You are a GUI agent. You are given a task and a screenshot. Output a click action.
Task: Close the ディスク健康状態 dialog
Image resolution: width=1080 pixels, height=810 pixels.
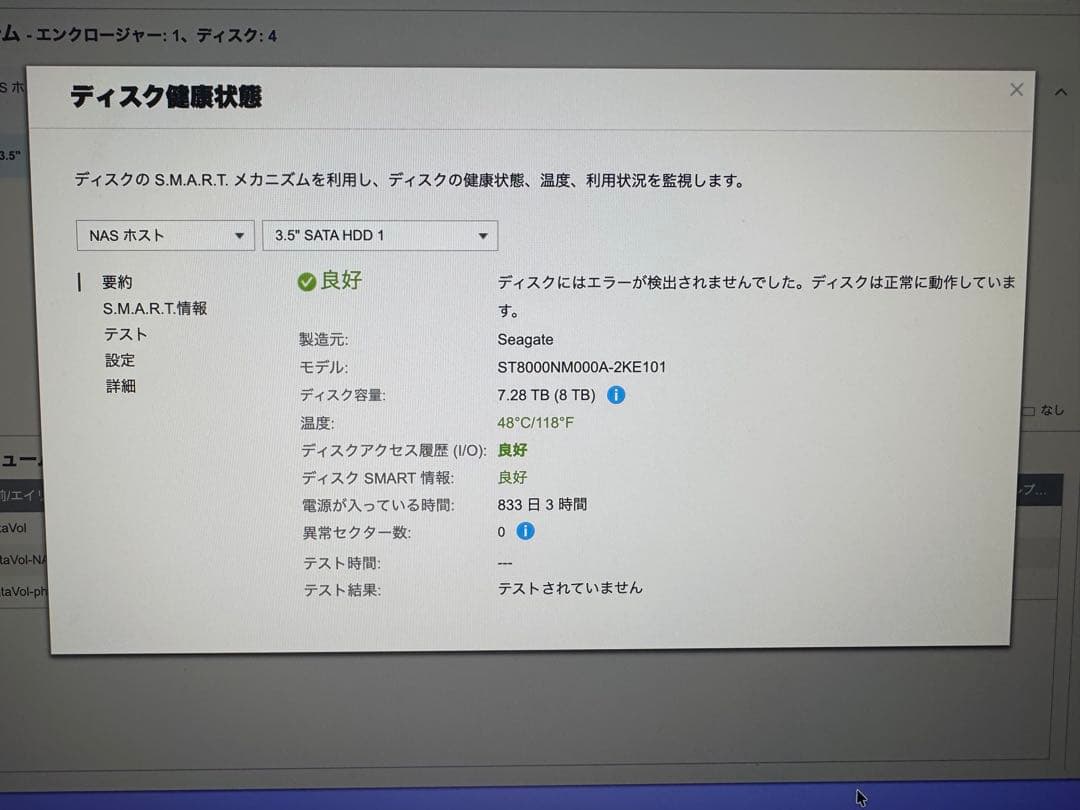click(1016, 89)
